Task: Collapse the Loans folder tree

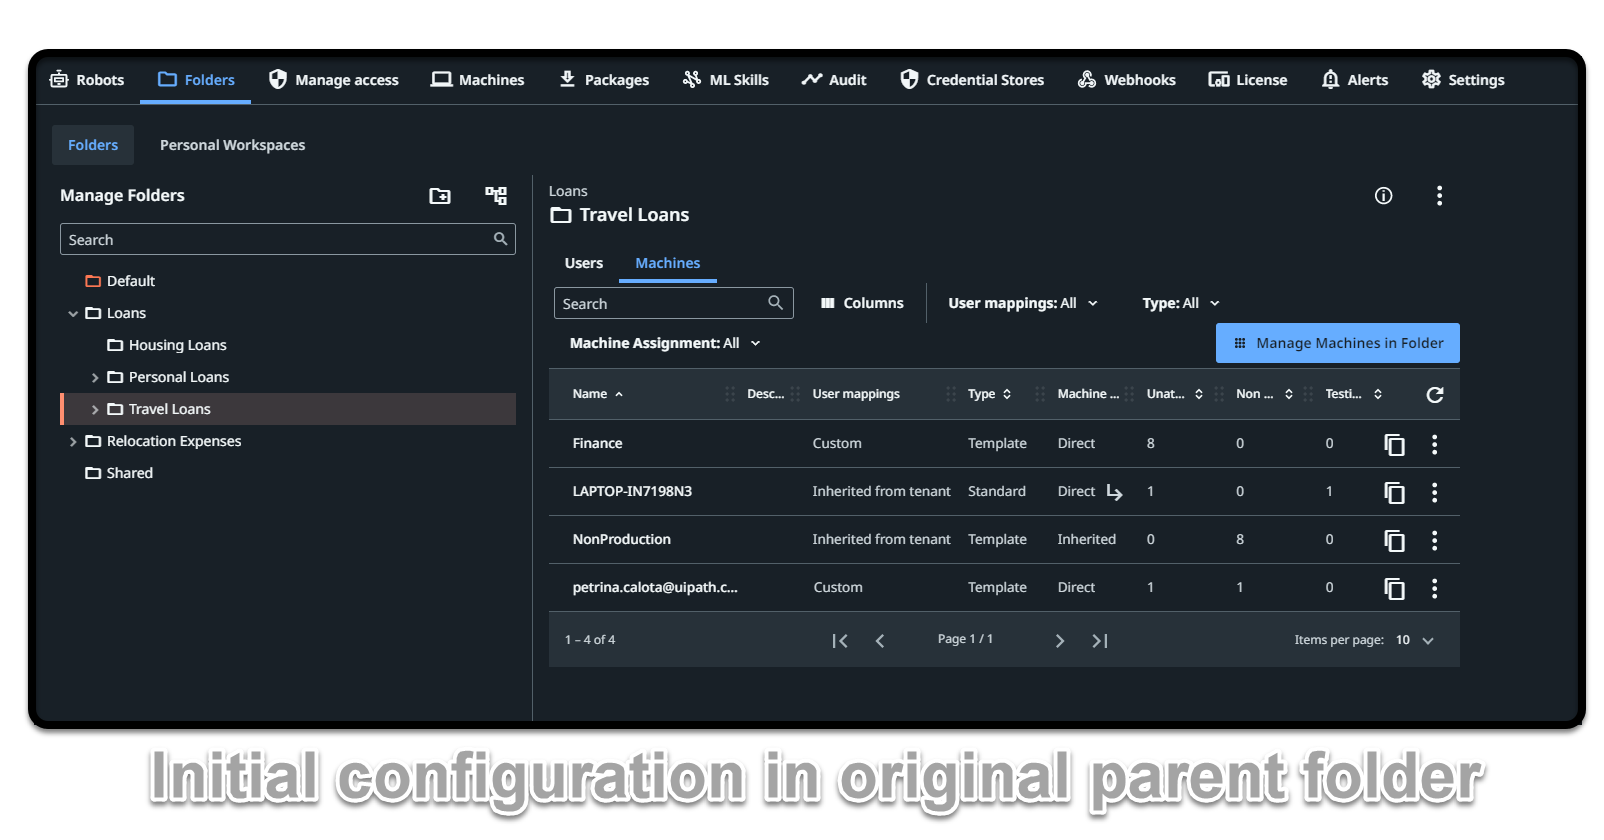Action: [73, 314]
